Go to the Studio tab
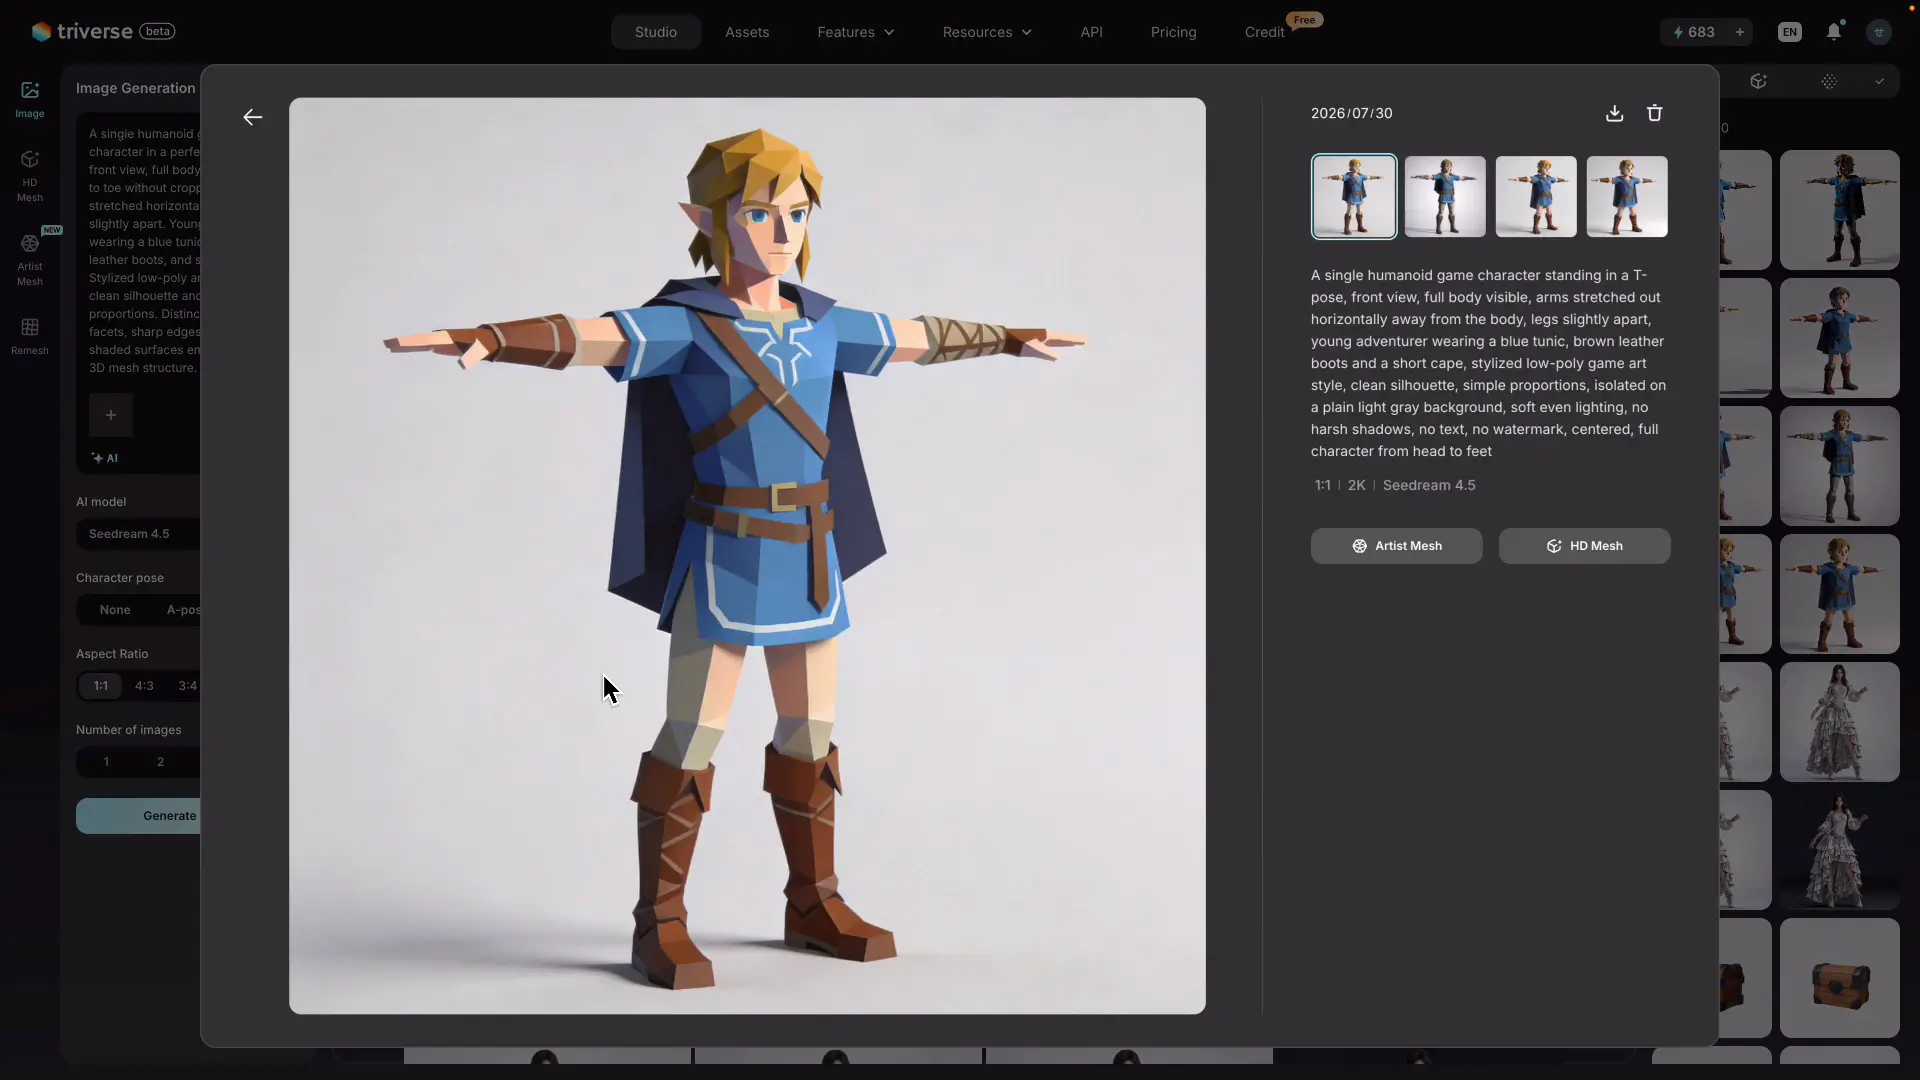The height and width of the screenshot is (1080, 1920). pos(656,32)
